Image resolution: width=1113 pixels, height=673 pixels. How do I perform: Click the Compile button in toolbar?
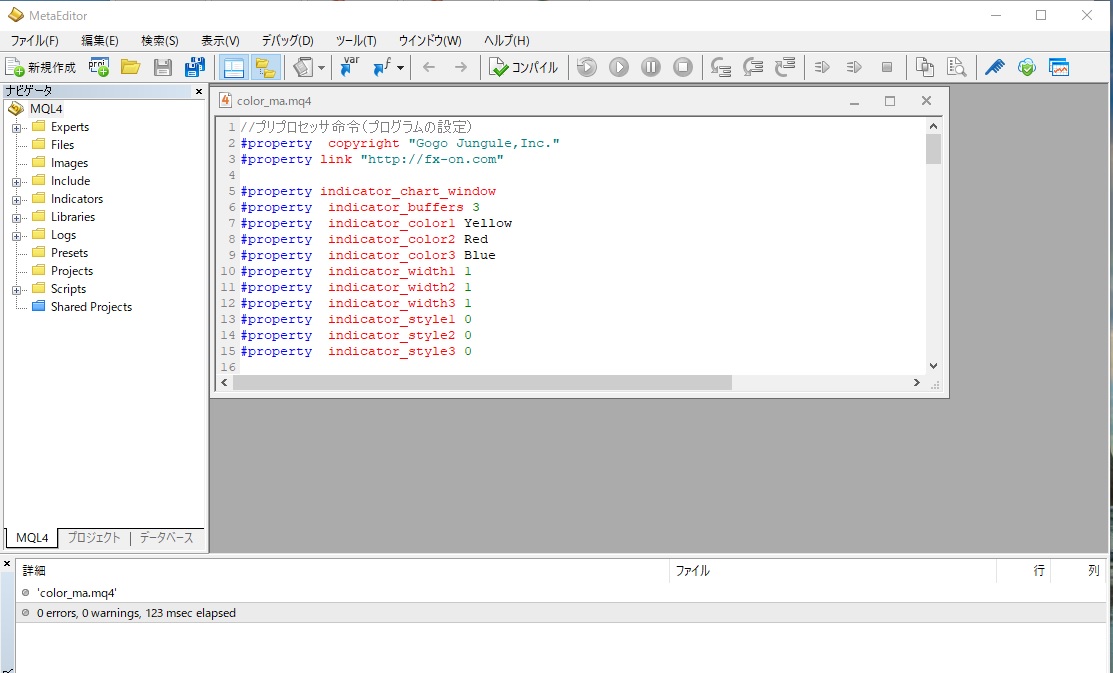pos(523,67)
